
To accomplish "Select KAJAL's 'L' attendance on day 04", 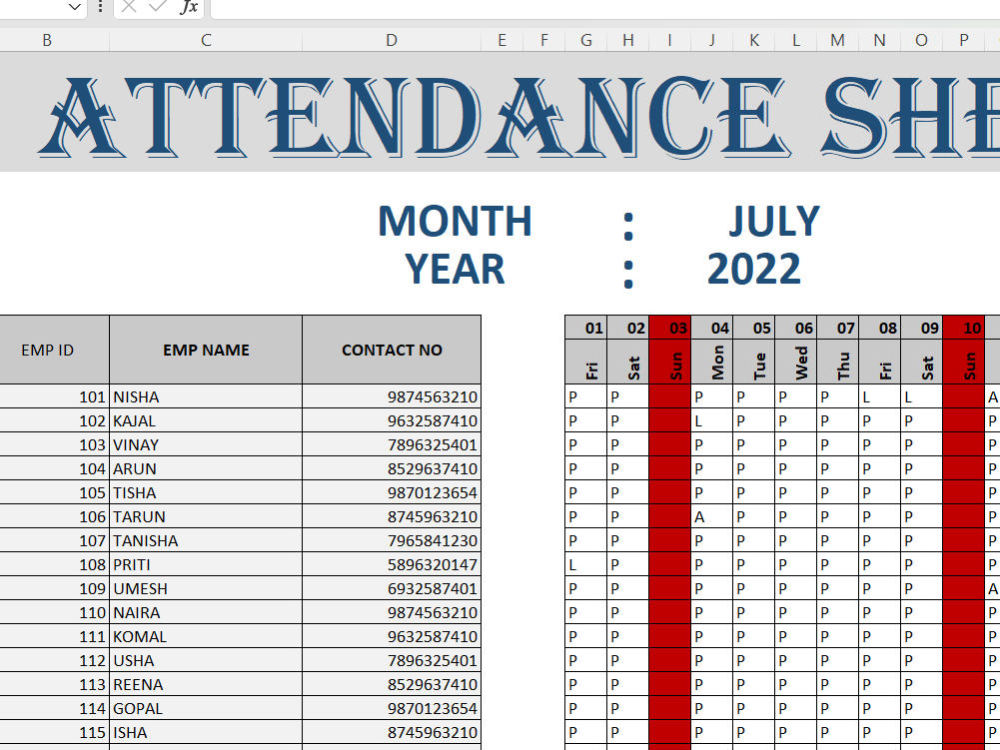I will click(712, 421).
